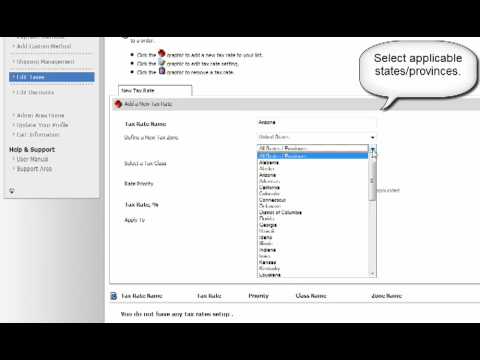Open Add Custom Method in the sidebar
Screen dimensions: 480x360
[44, 46]
